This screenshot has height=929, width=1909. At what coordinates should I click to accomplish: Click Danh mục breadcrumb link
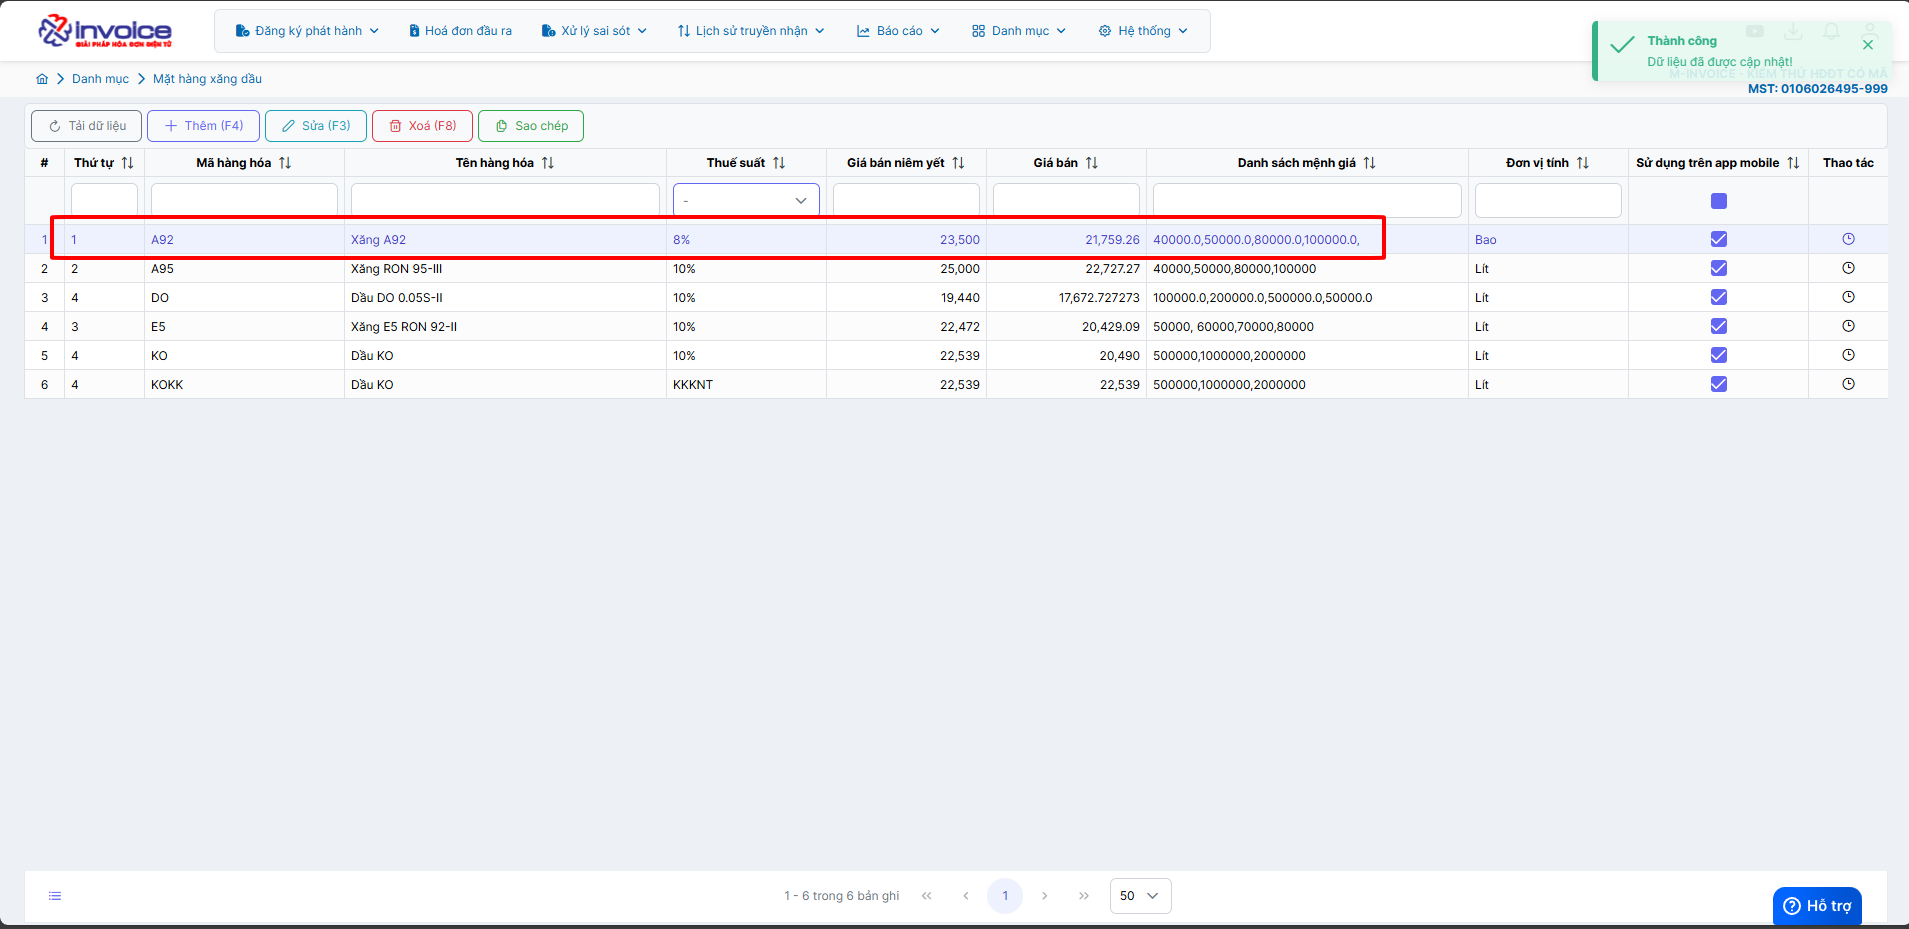[x=100, y=79]
